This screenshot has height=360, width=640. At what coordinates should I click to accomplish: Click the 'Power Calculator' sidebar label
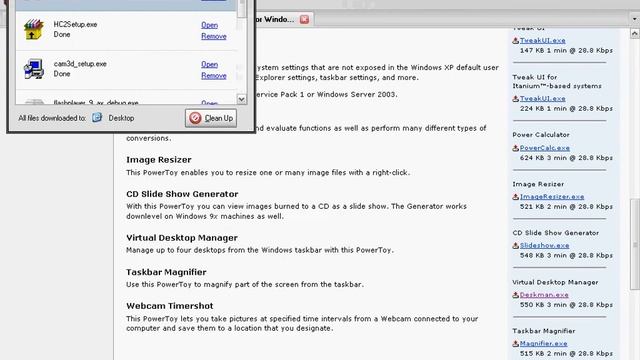coord(541,135)
